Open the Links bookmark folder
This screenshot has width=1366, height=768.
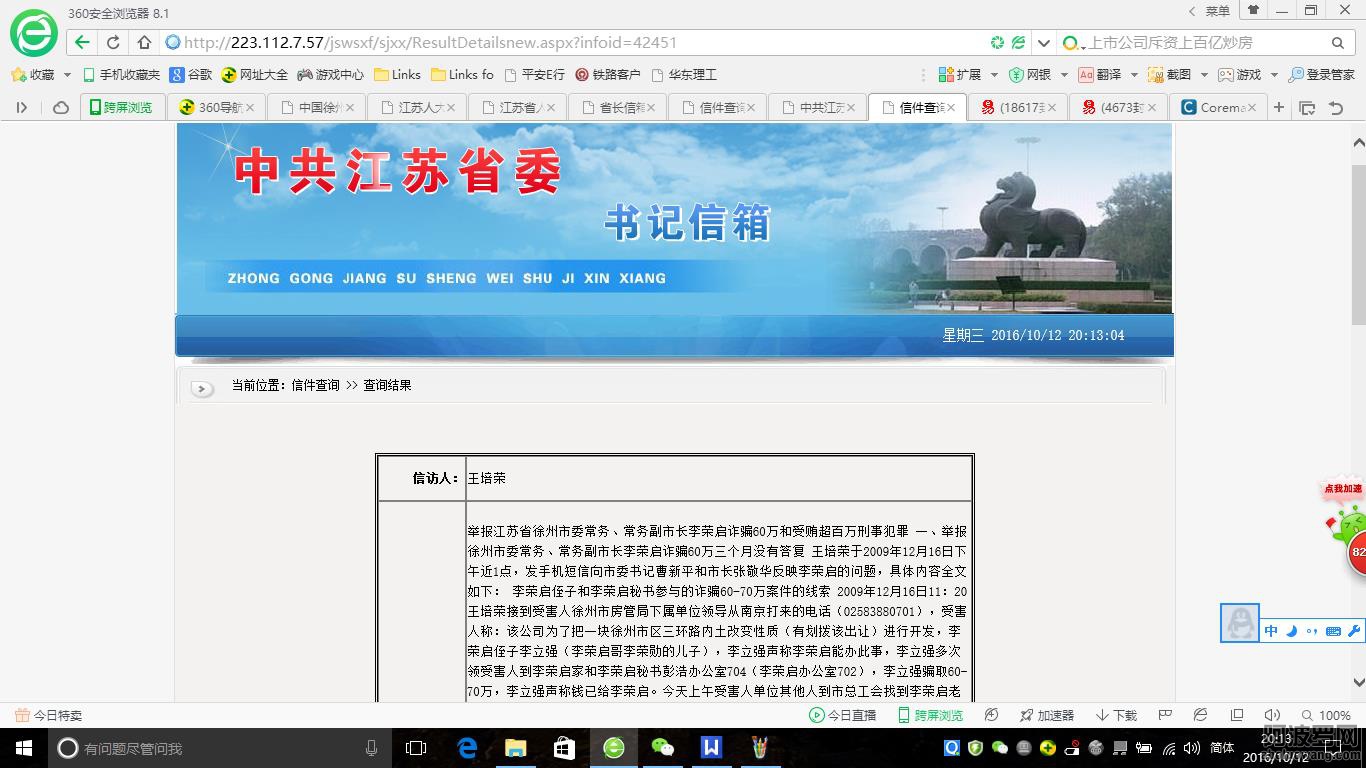coord(397,74)
